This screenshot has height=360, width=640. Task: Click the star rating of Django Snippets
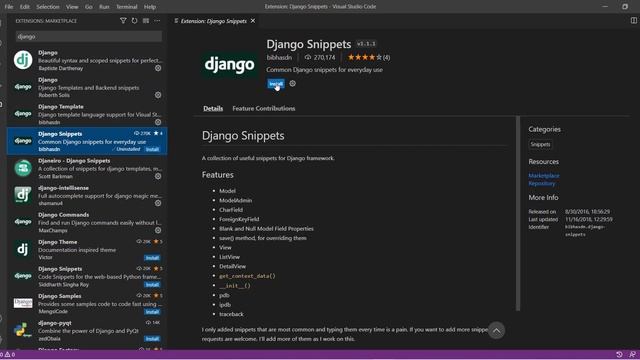click(364, 58)
